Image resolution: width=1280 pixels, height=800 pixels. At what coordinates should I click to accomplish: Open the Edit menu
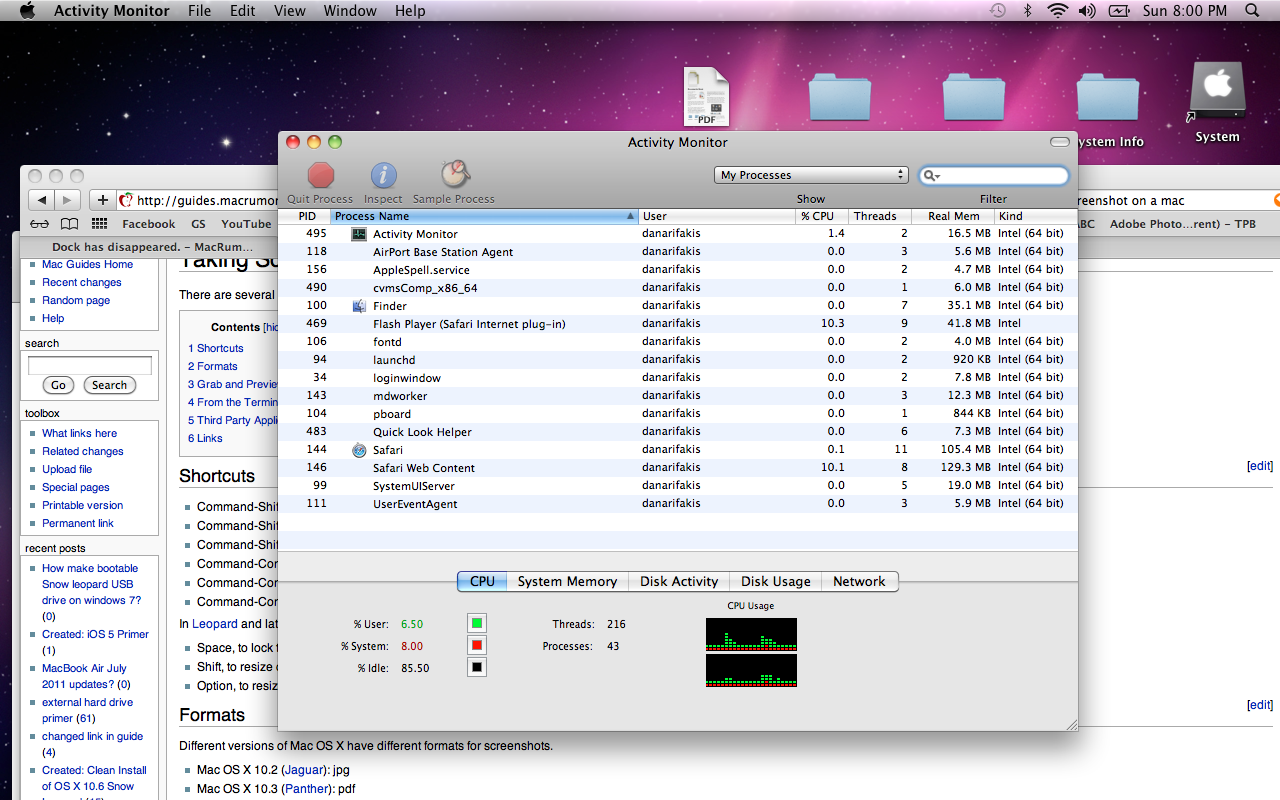click(243, 11)
